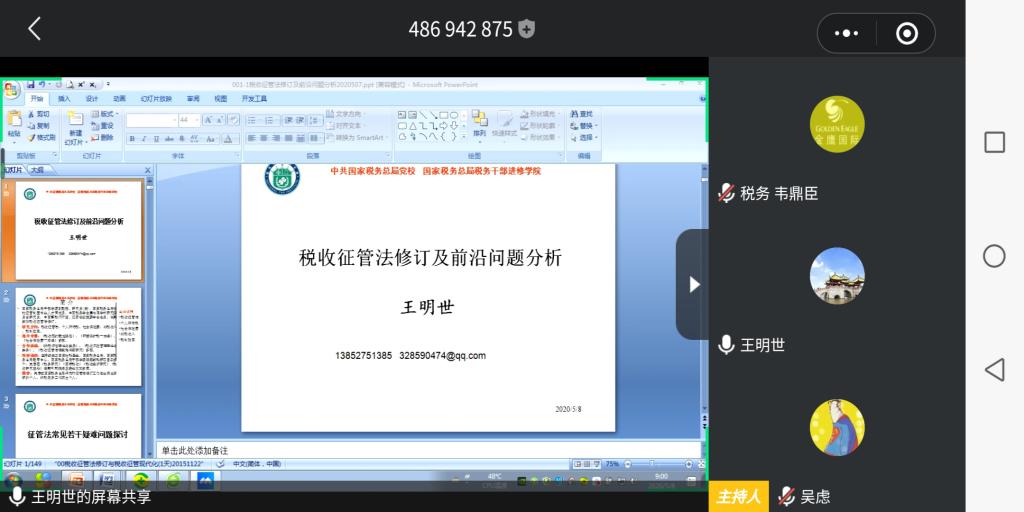The image size is (1024, 512).
Task: Click the New Slide (新建幻灯片) icon
Action: tap(75, 128)
